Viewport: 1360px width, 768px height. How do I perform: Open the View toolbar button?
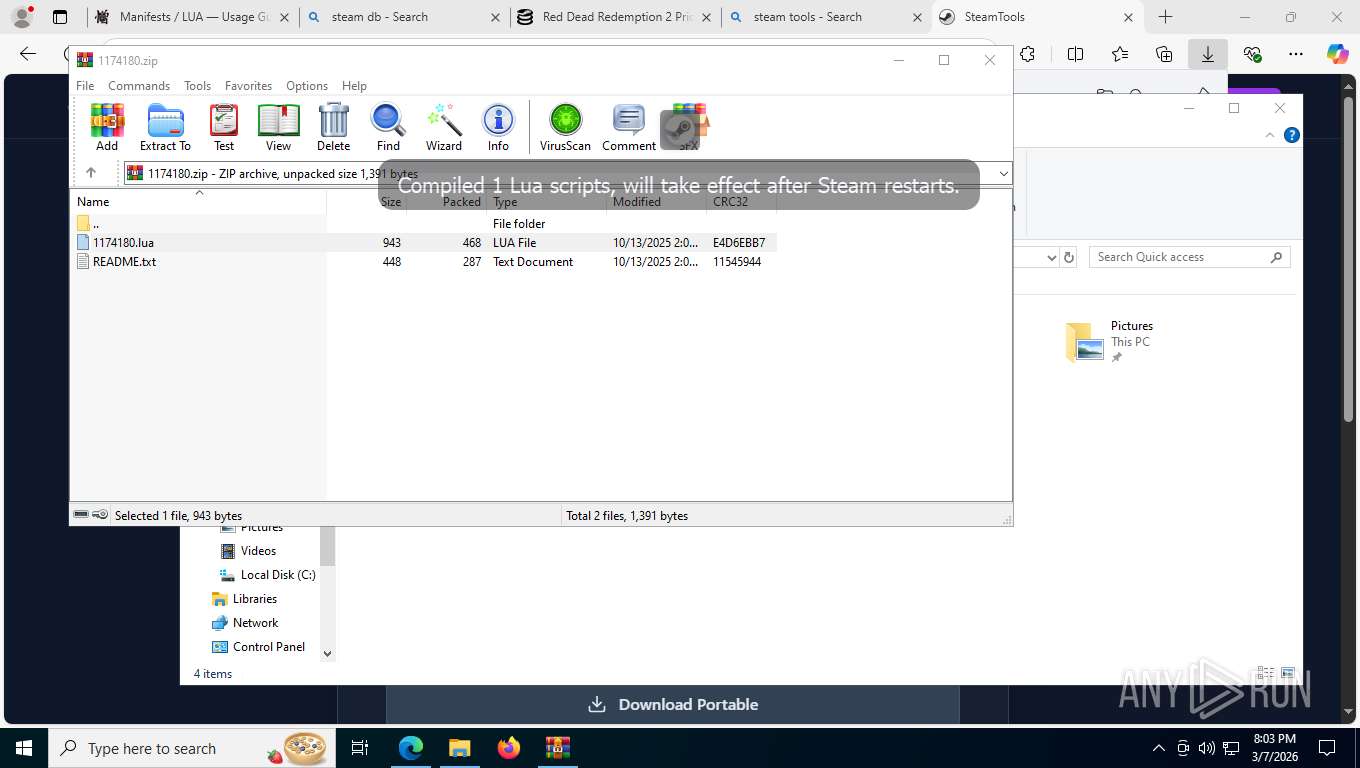(278, 127)
